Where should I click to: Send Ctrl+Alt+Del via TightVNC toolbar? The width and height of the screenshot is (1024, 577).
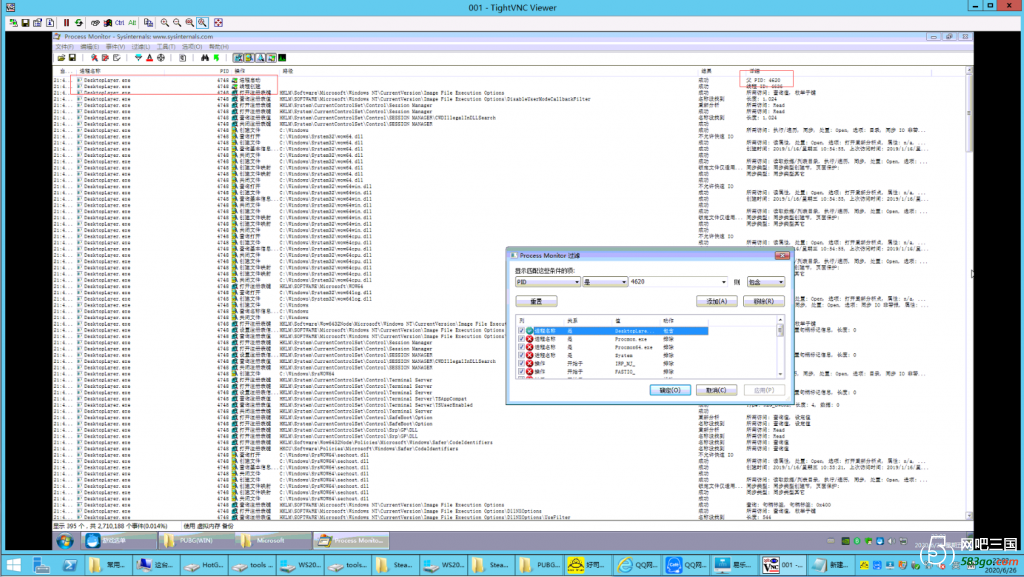[x=95, y=23]
